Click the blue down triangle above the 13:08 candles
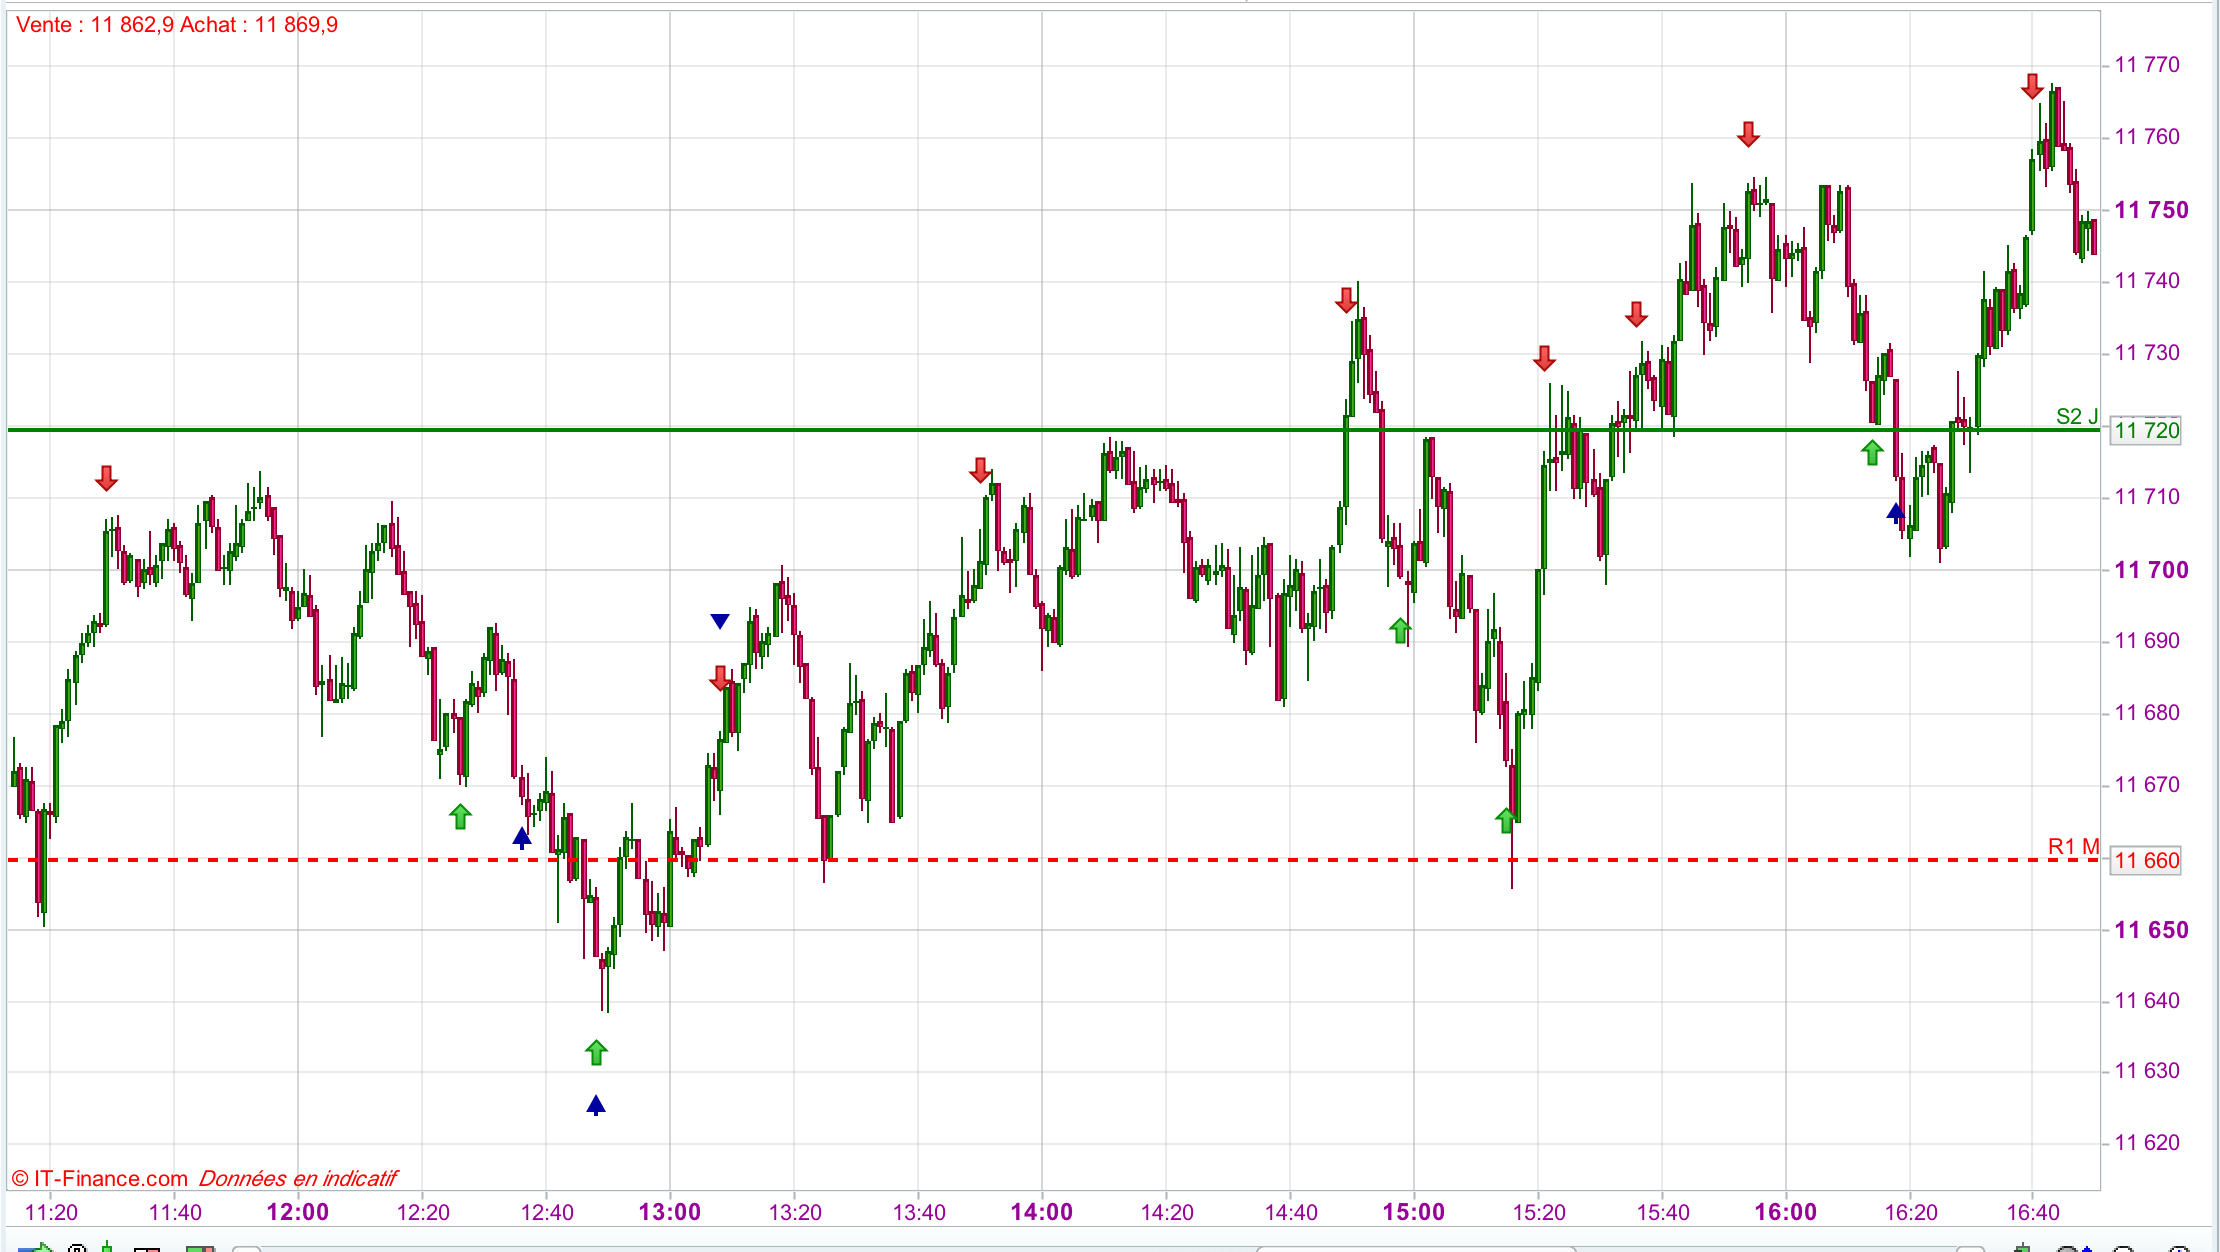 719,621
